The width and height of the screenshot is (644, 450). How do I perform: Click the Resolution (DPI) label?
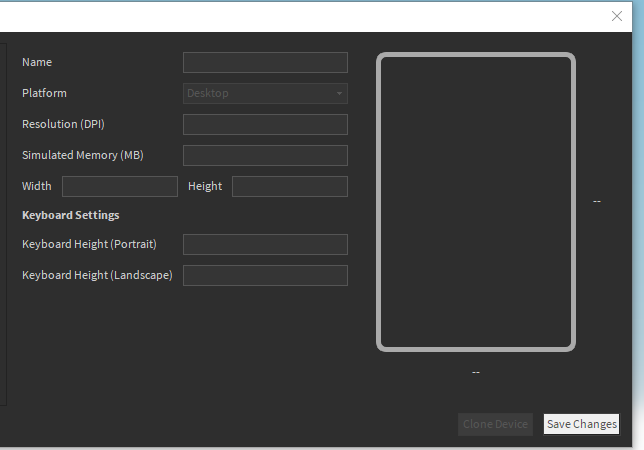pos(63,124)
